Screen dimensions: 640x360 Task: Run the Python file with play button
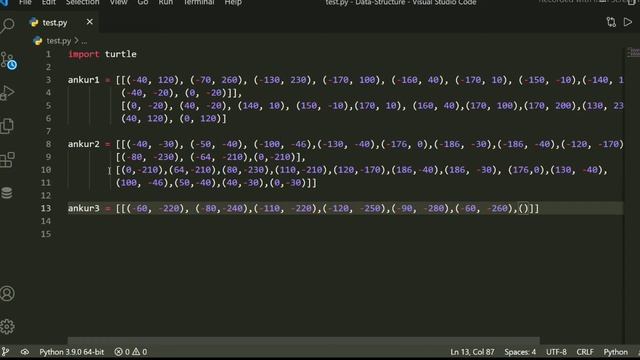[628, 22]
